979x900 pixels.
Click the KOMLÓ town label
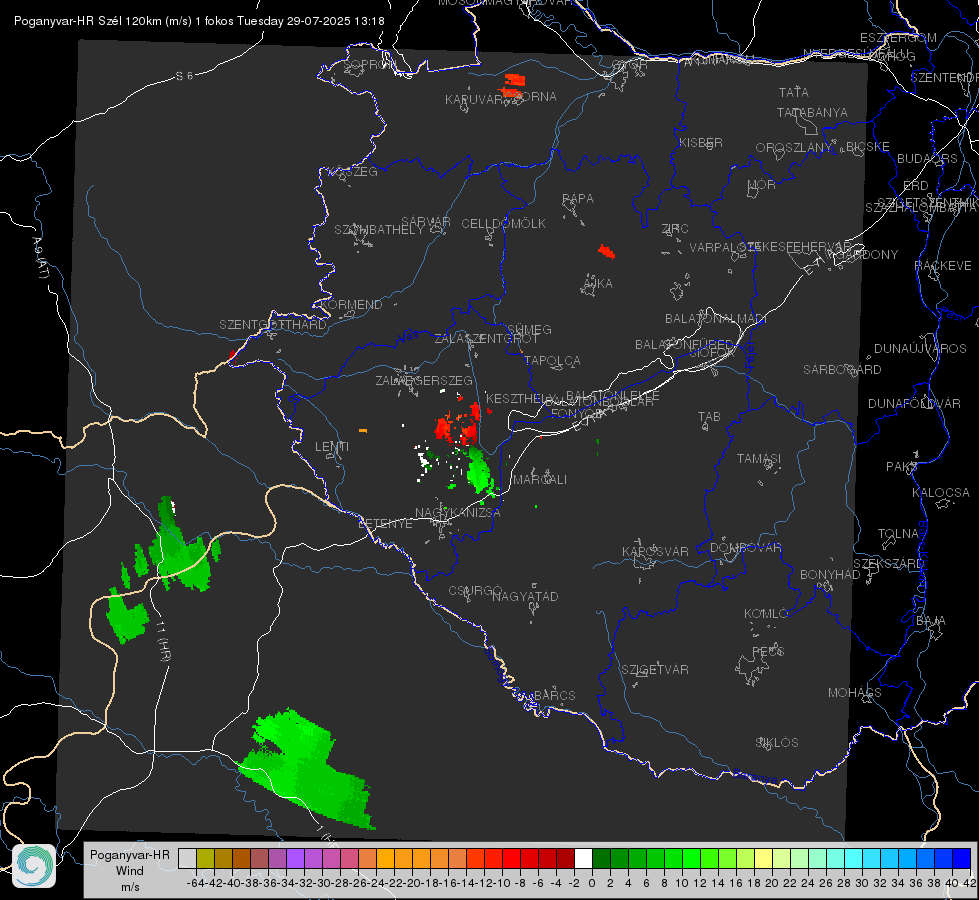point(766,614)
